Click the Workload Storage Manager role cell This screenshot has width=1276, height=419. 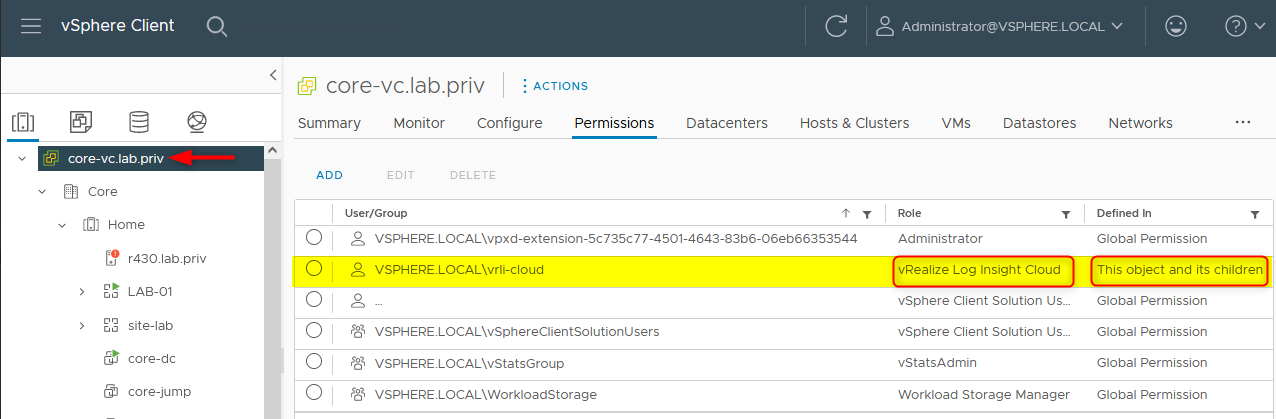(x=984, y=394)
